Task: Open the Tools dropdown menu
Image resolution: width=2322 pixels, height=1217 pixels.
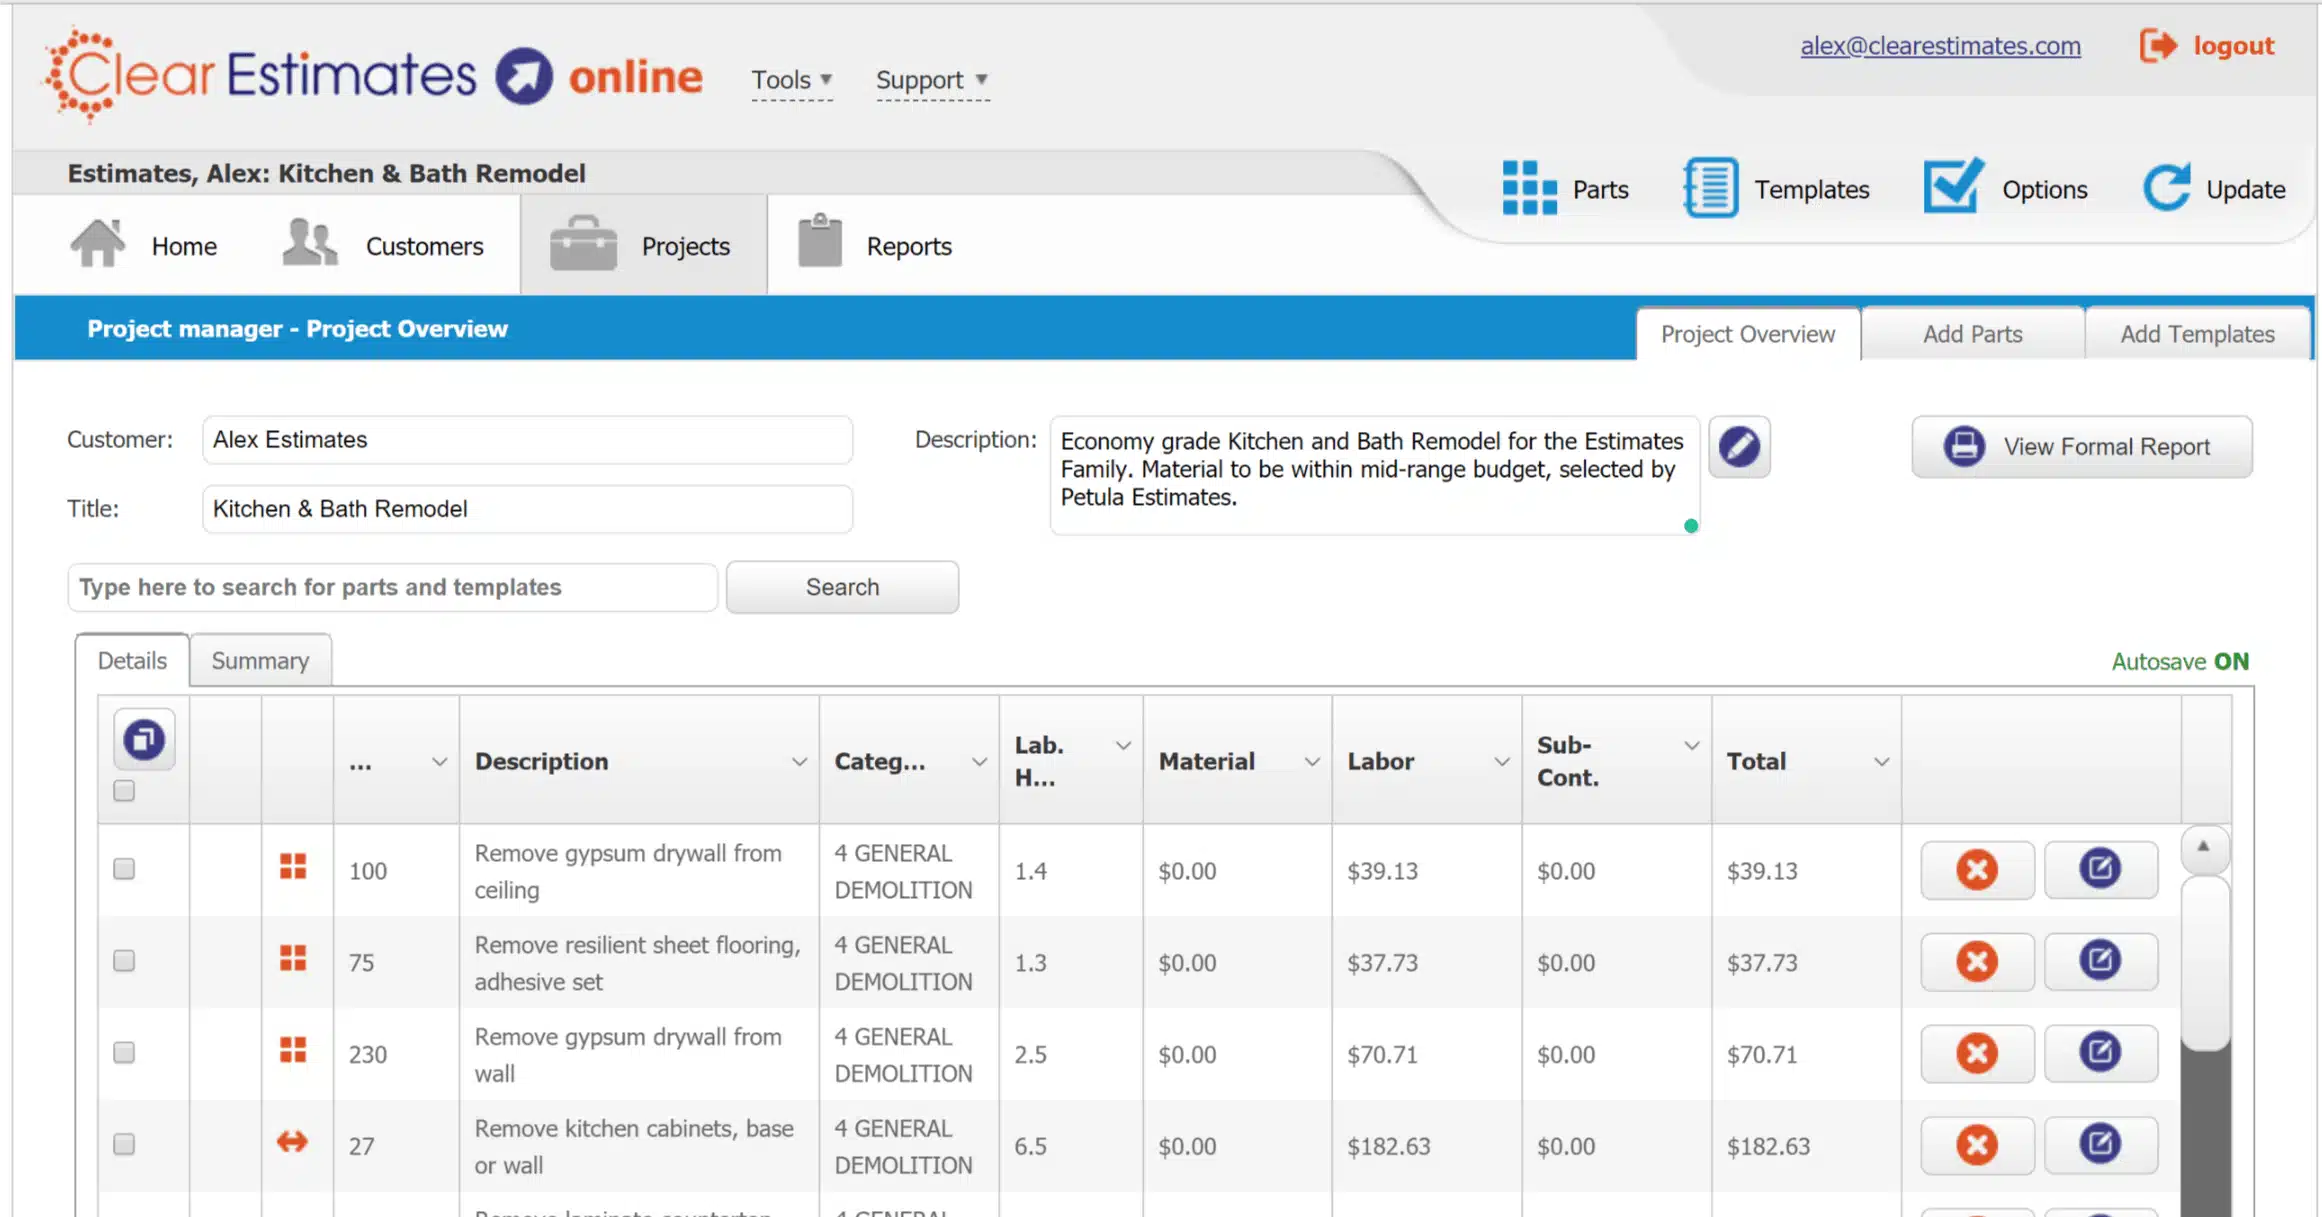Action: (x=791, y=80)
